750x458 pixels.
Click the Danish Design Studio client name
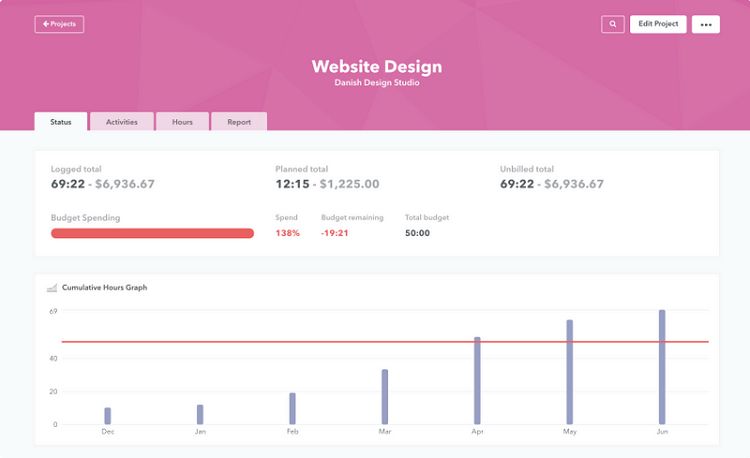point(377,83)
